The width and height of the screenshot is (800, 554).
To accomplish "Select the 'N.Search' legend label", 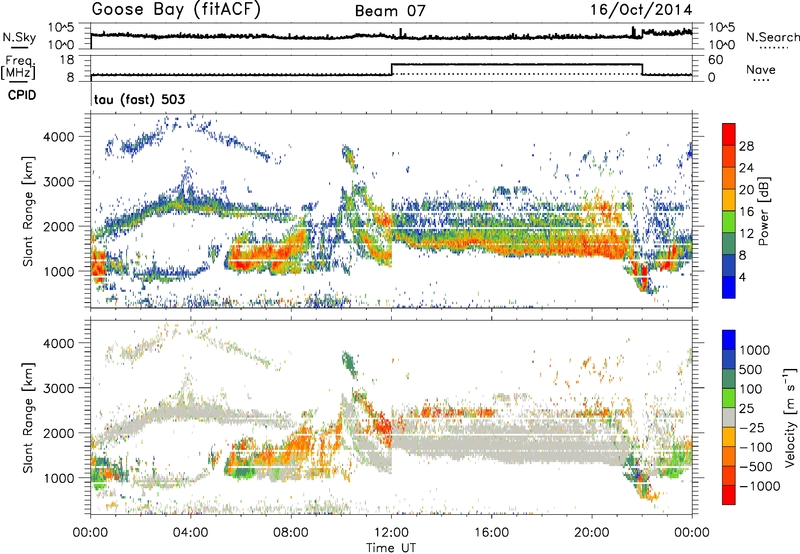I will click(772, 37).
